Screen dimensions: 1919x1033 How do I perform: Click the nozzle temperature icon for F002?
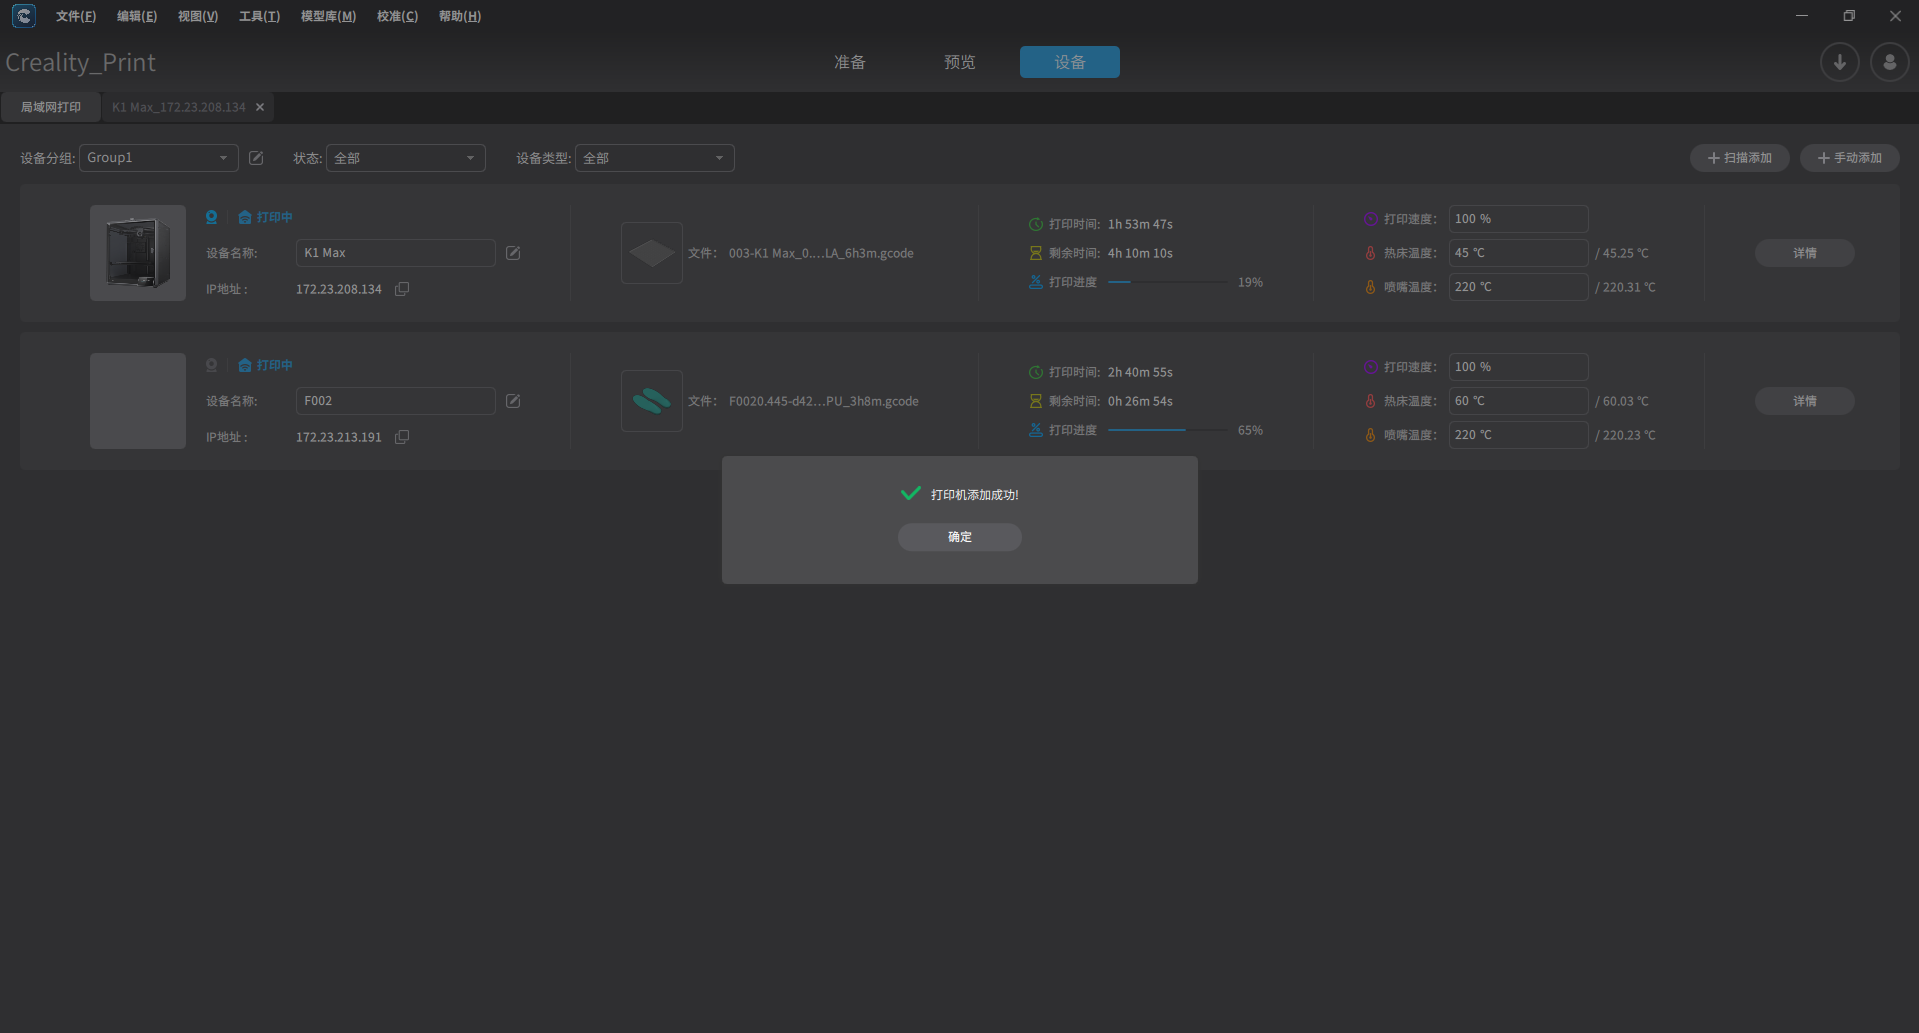coord(1370,435)
